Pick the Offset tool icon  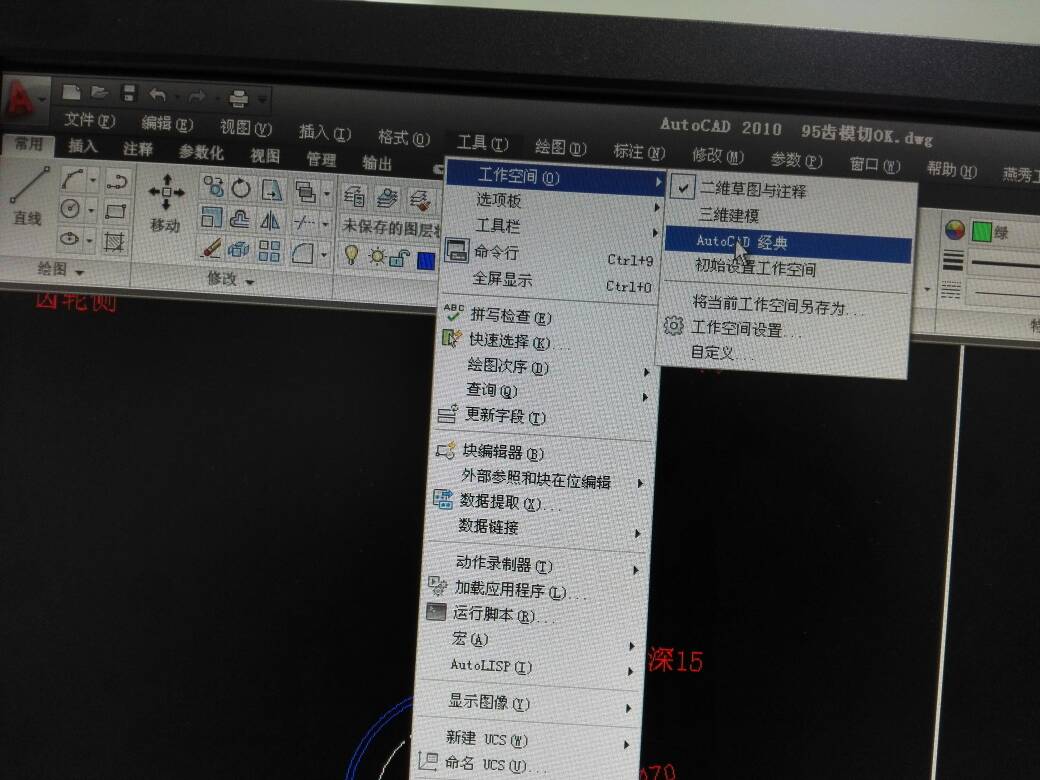click(239, 219)
